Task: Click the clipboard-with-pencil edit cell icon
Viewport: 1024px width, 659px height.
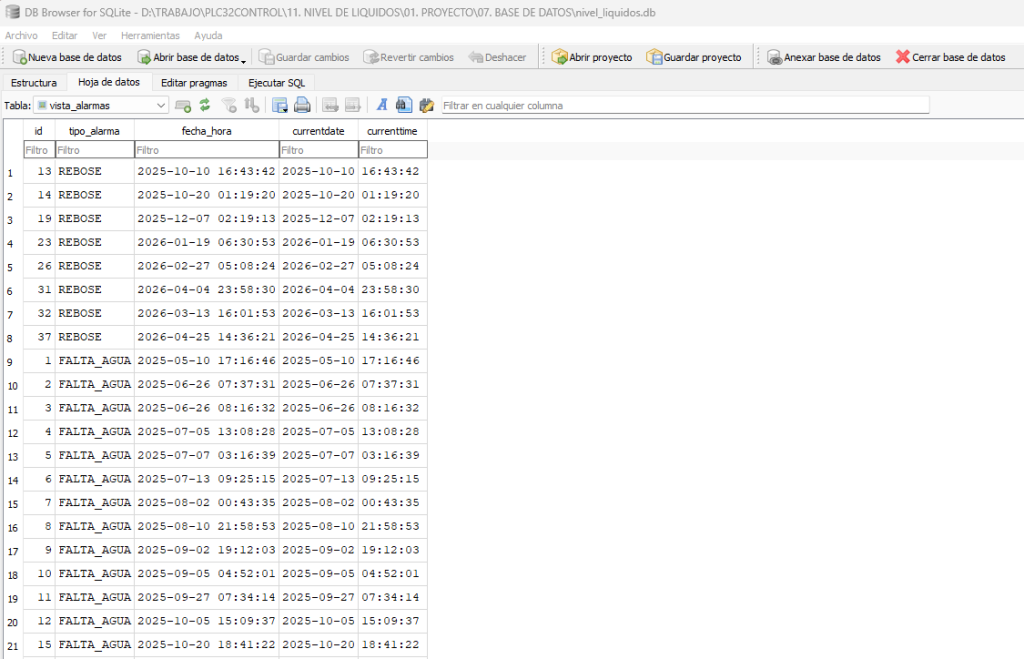Action: coord(426,105)
